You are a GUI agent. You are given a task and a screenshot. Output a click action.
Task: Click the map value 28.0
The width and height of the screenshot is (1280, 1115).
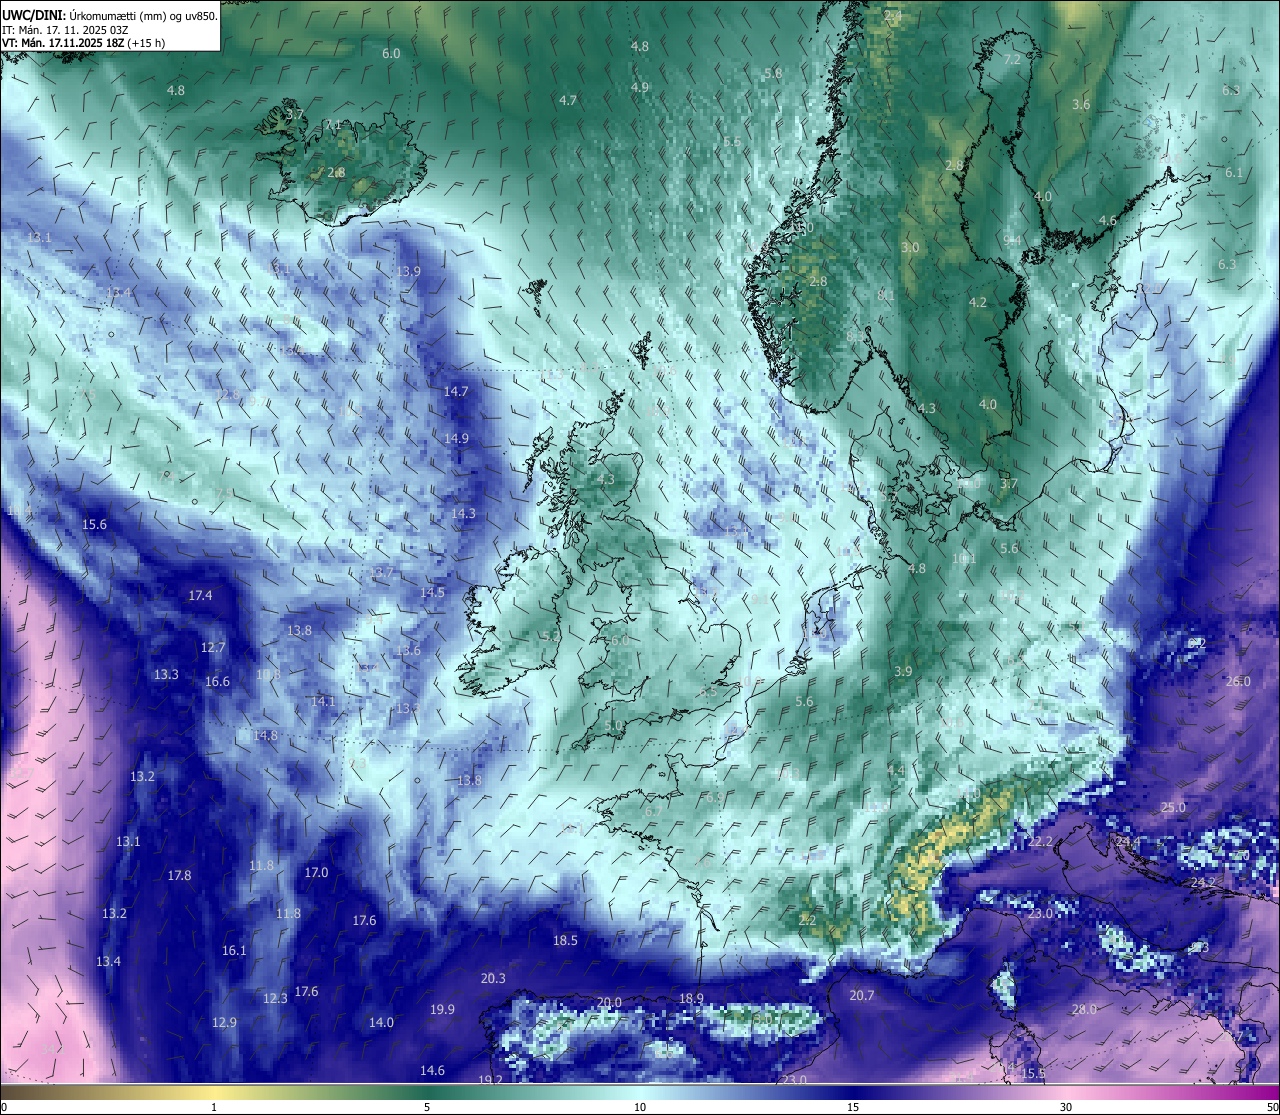(x=1084, y=1009)
